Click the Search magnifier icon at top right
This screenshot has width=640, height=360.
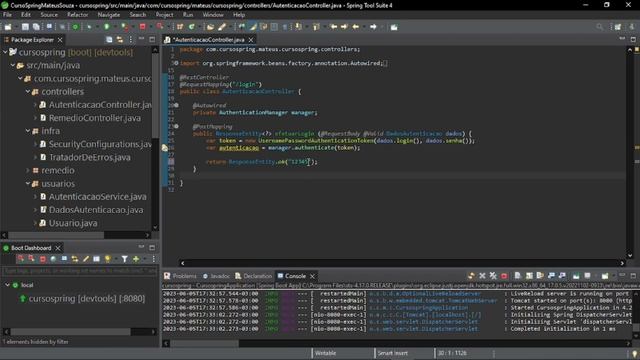click(599, 27)
